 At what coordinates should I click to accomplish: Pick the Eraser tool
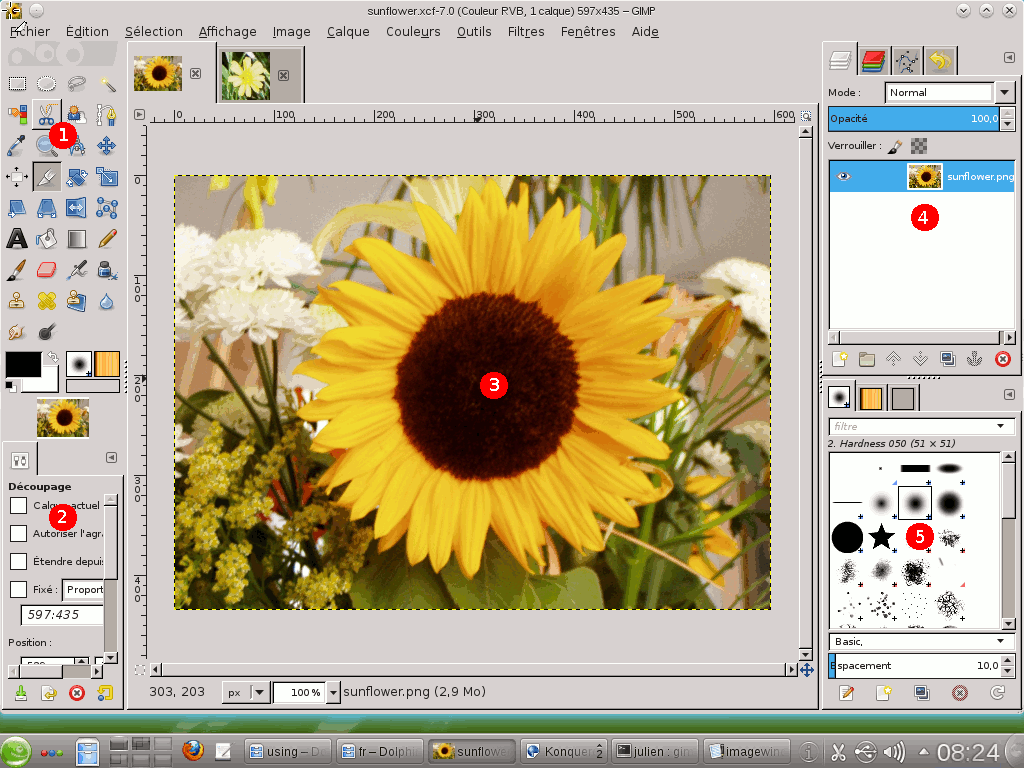click(x=47, y=270)
